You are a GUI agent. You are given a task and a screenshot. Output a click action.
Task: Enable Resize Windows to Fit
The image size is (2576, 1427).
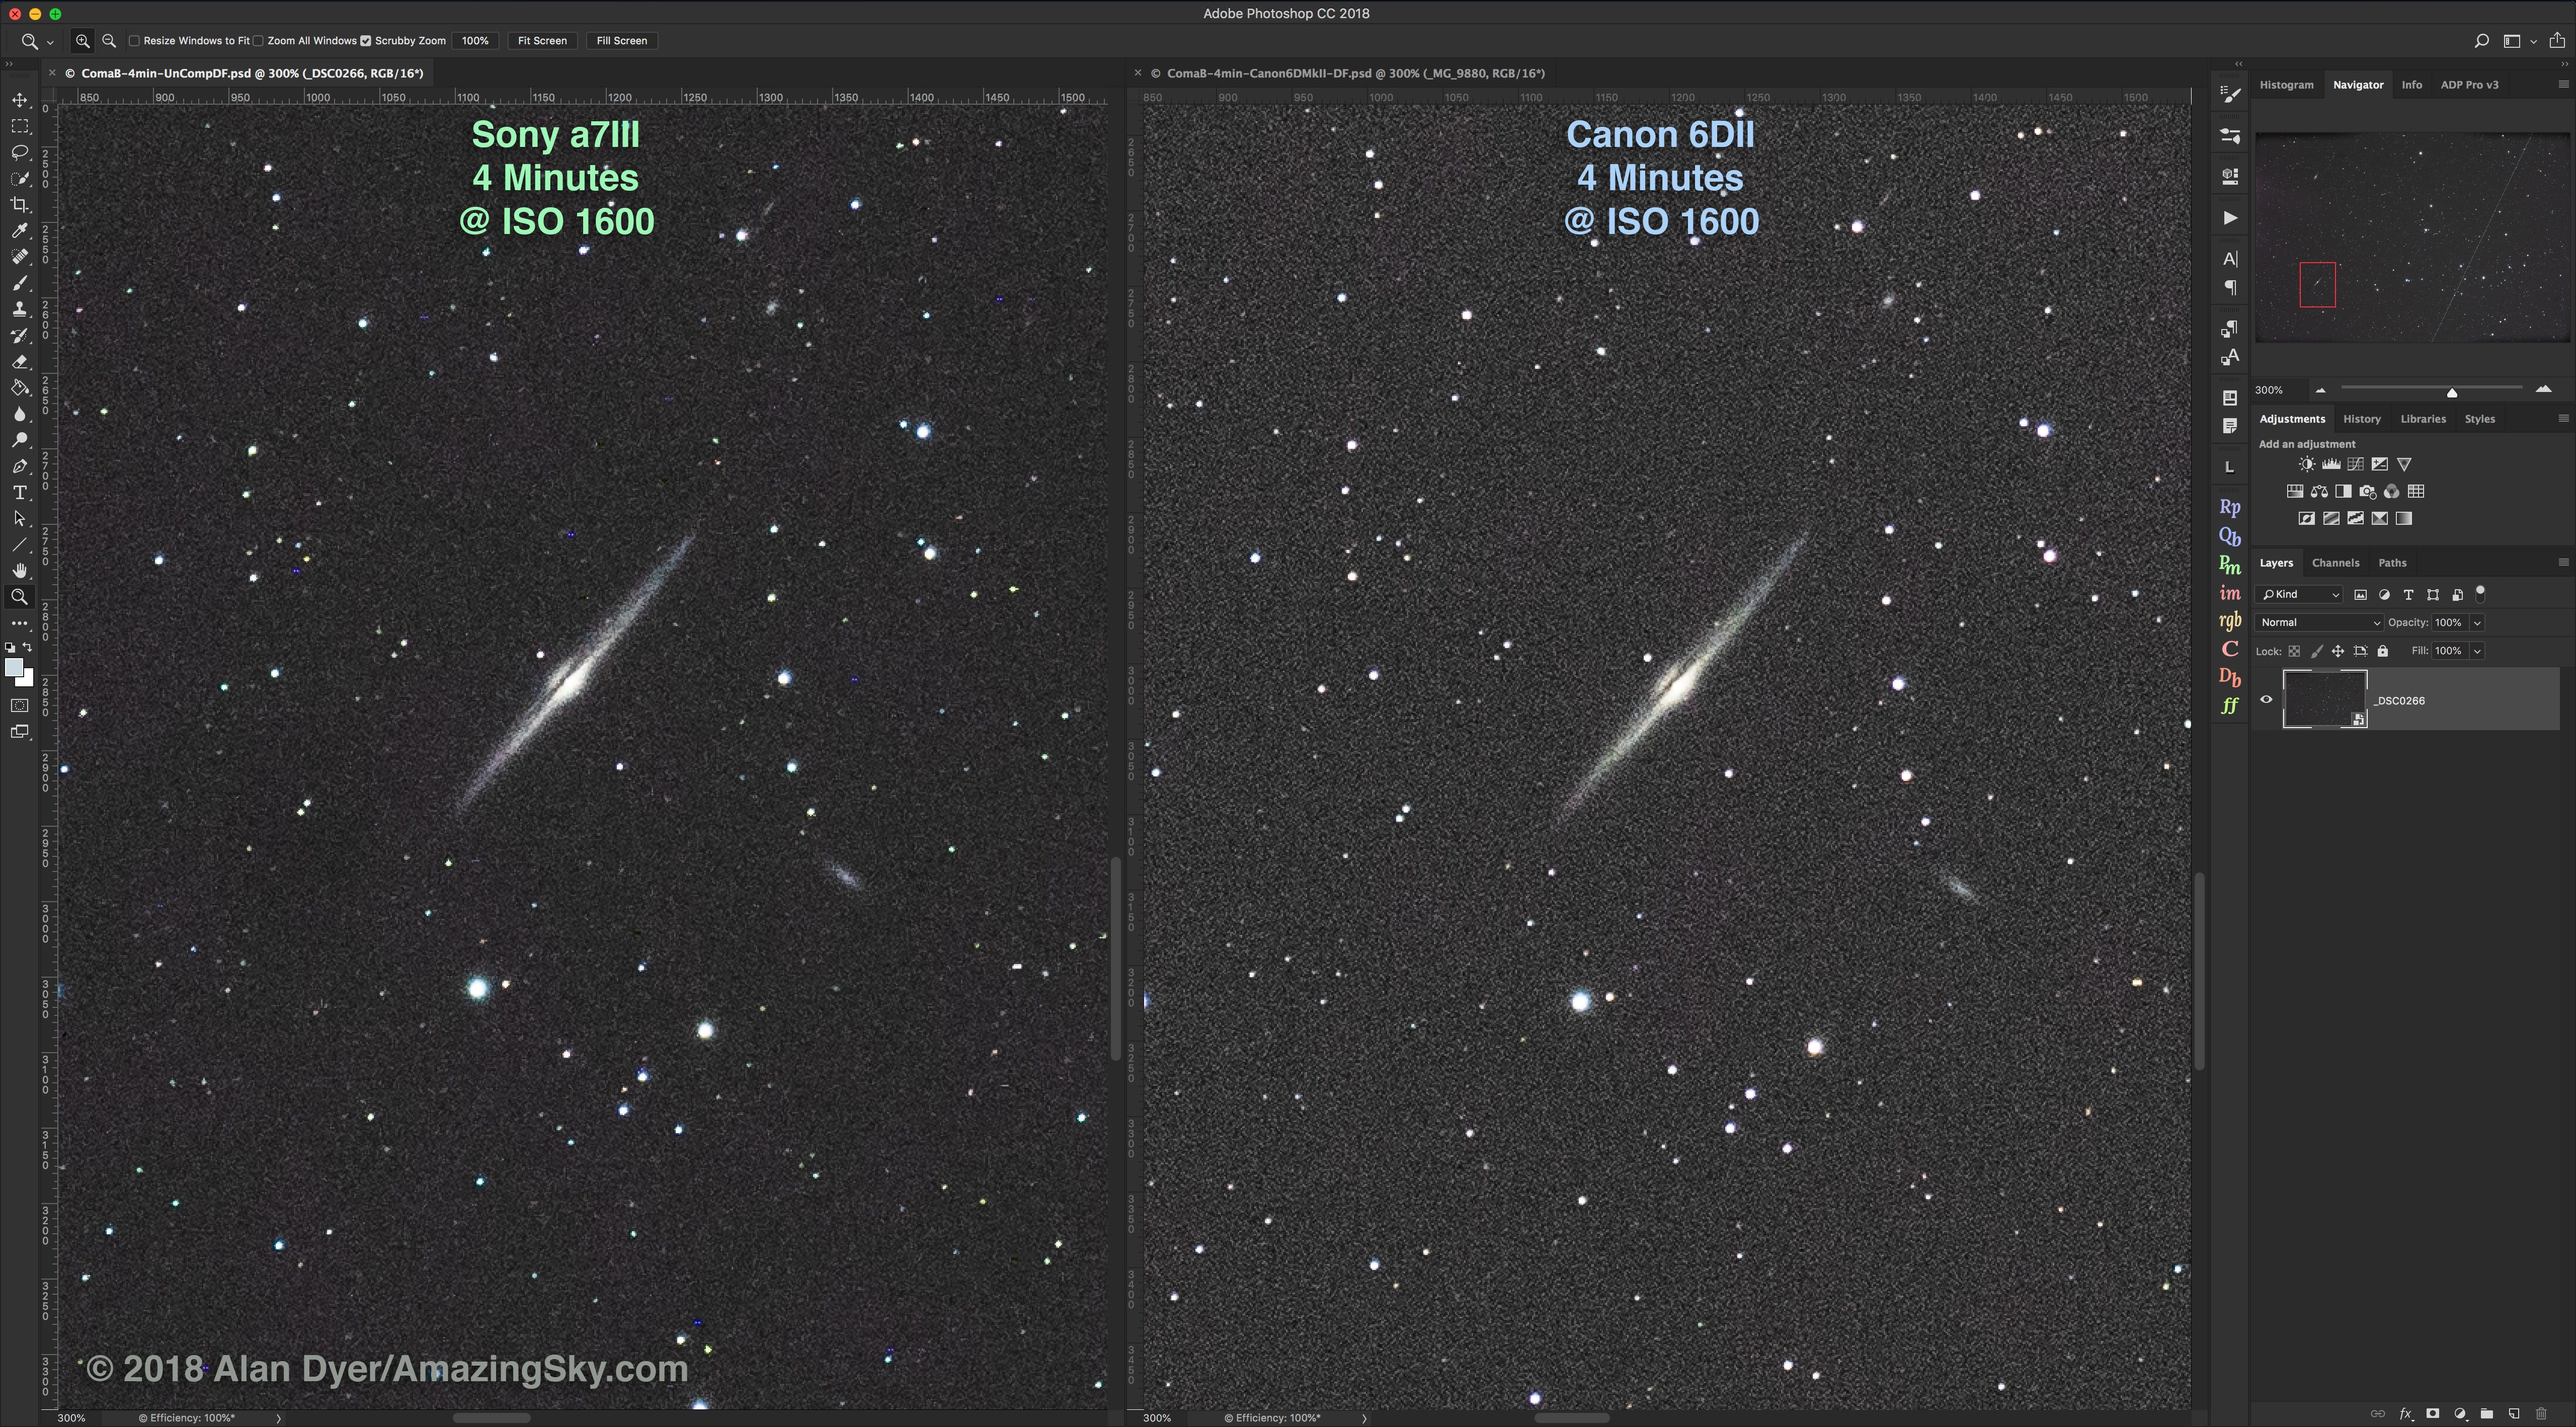coord(134,40)
